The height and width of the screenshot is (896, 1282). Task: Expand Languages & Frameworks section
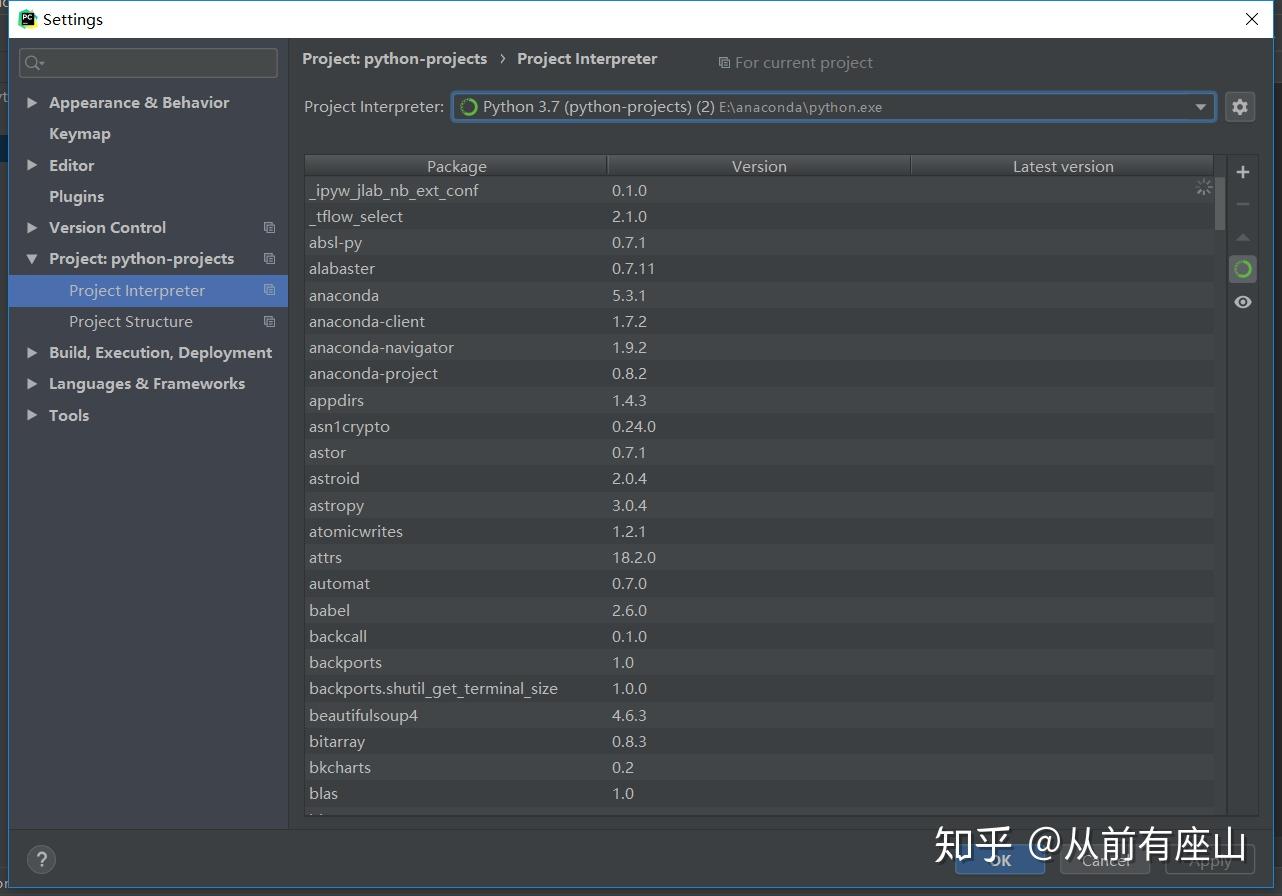32,384
